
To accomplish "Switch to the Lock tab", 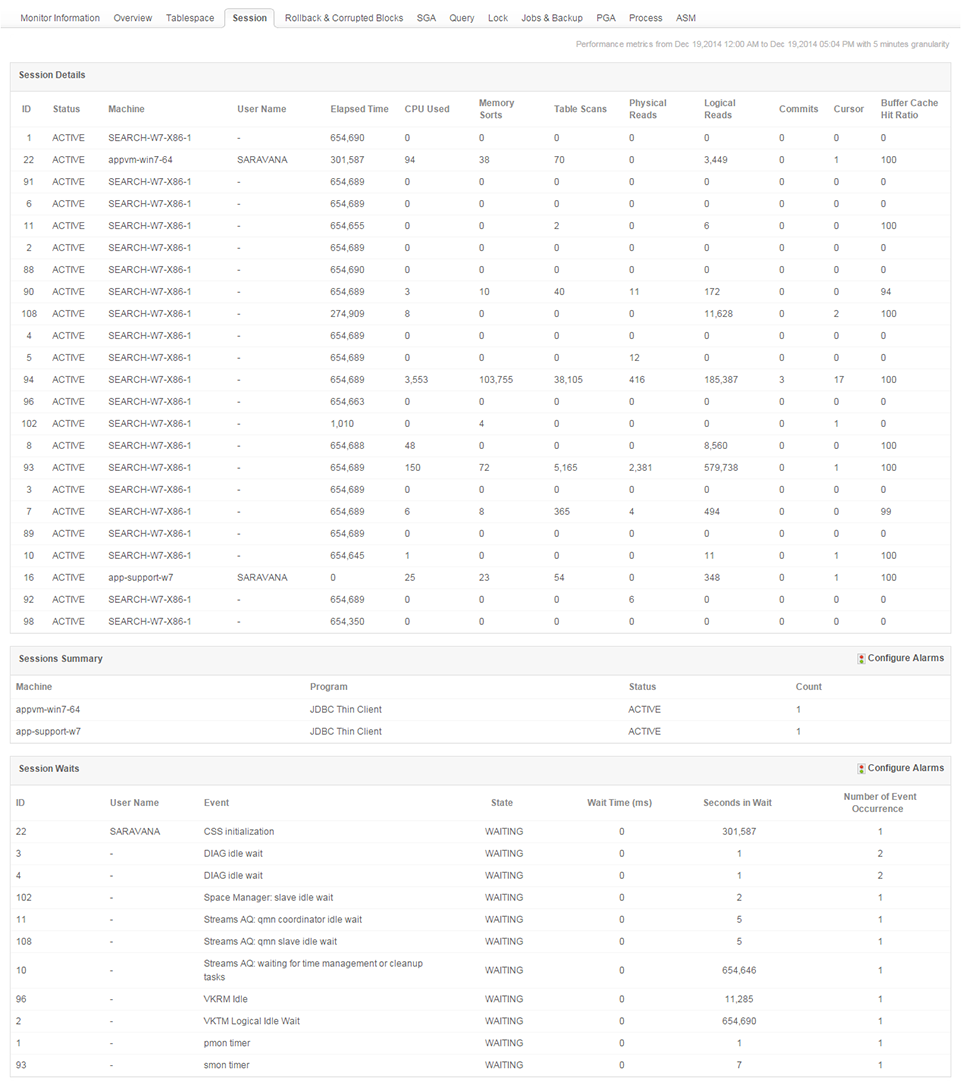I will tap(498, 18).
